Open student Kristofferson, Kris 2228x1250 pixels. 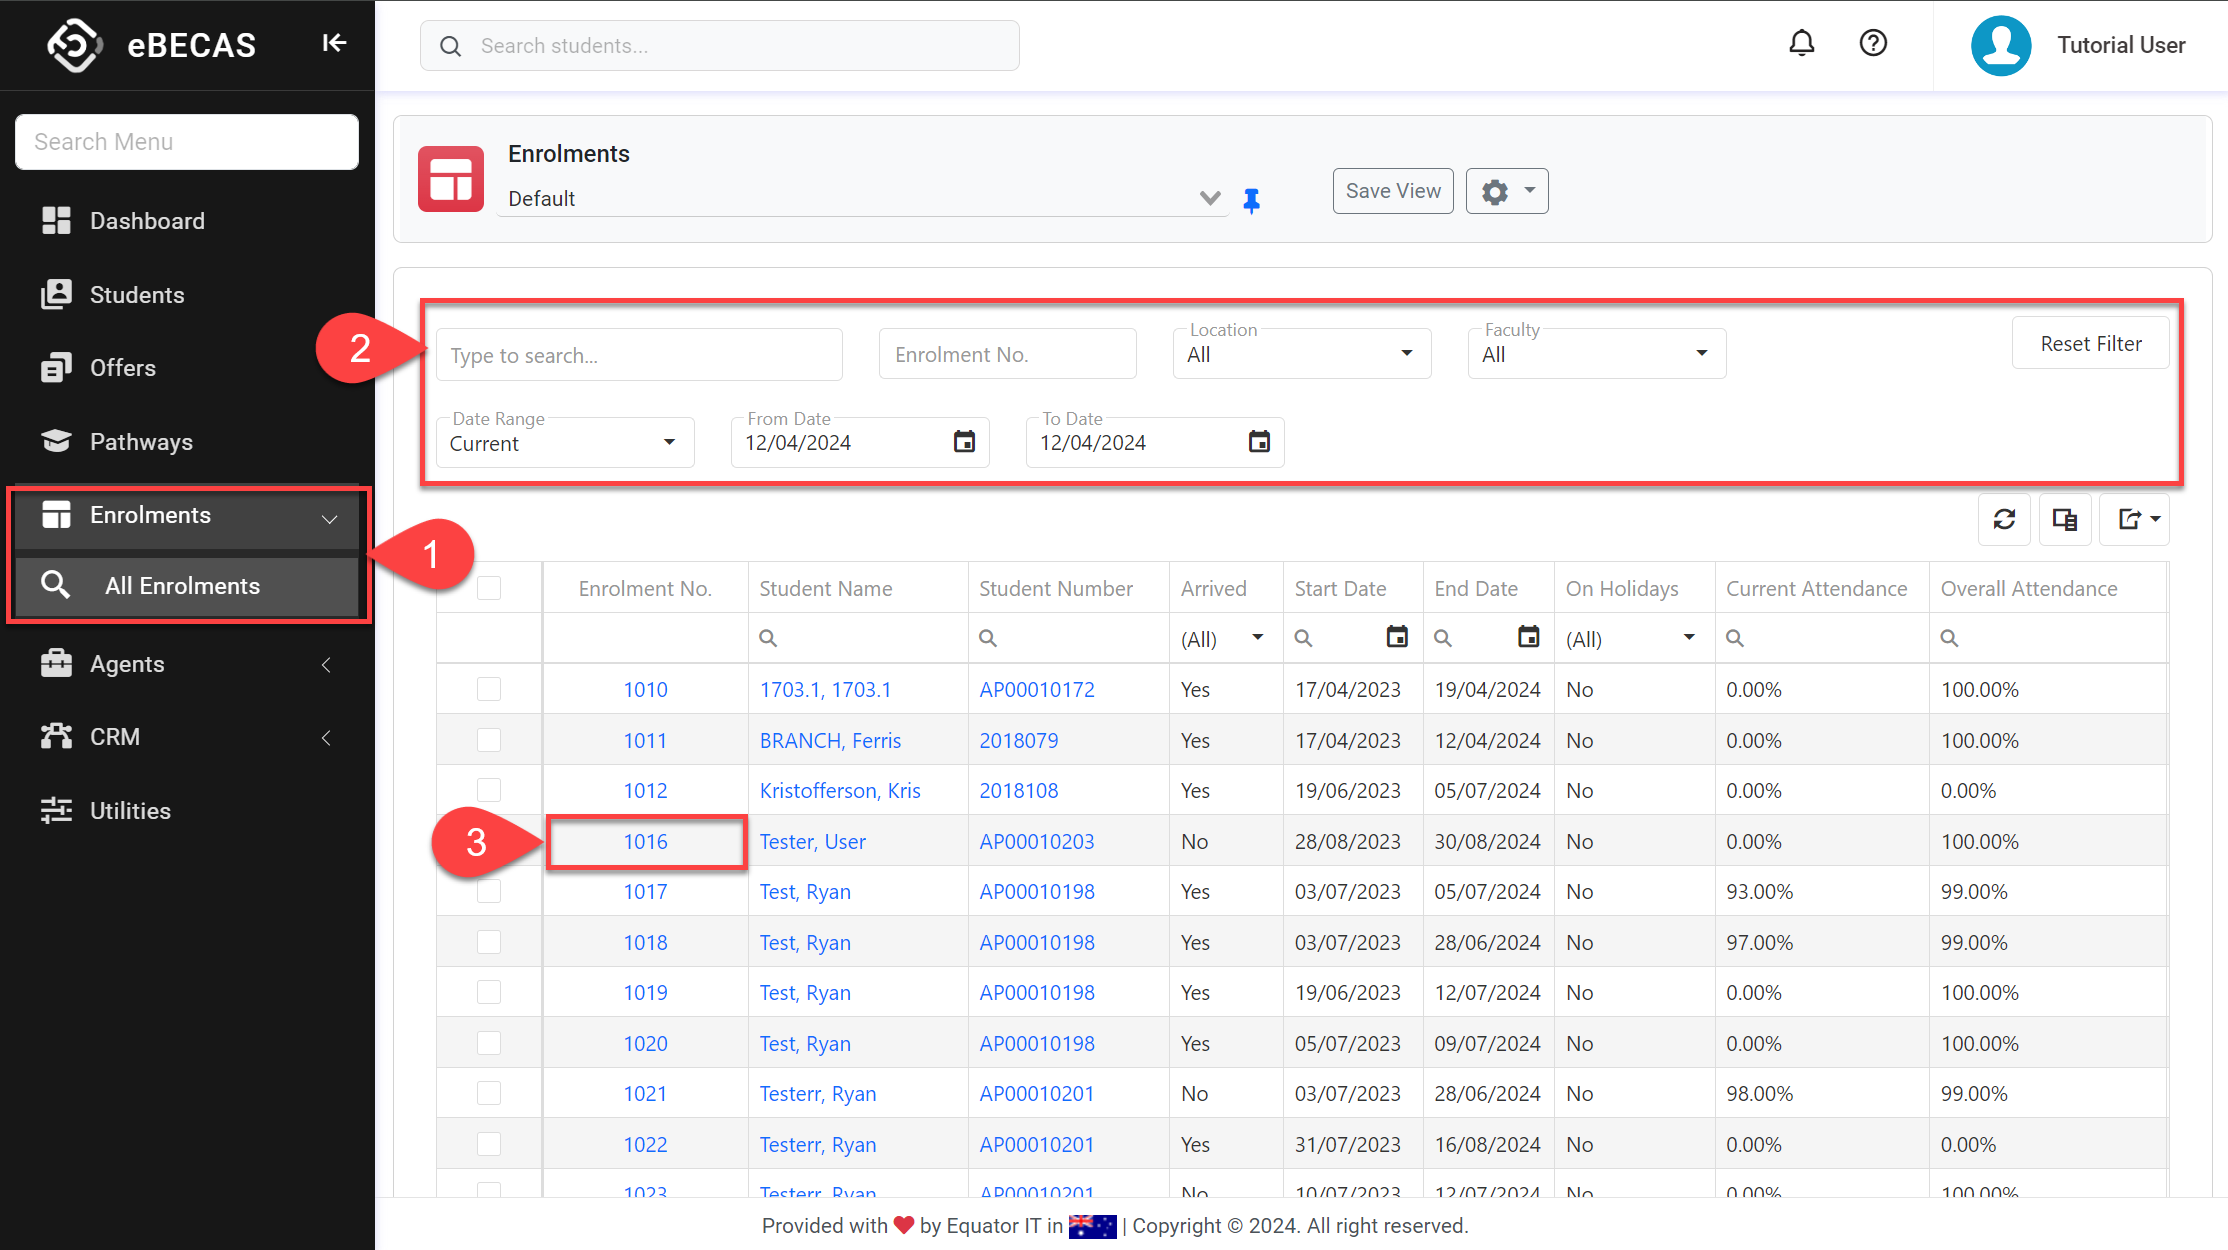(x=839, y=791)
